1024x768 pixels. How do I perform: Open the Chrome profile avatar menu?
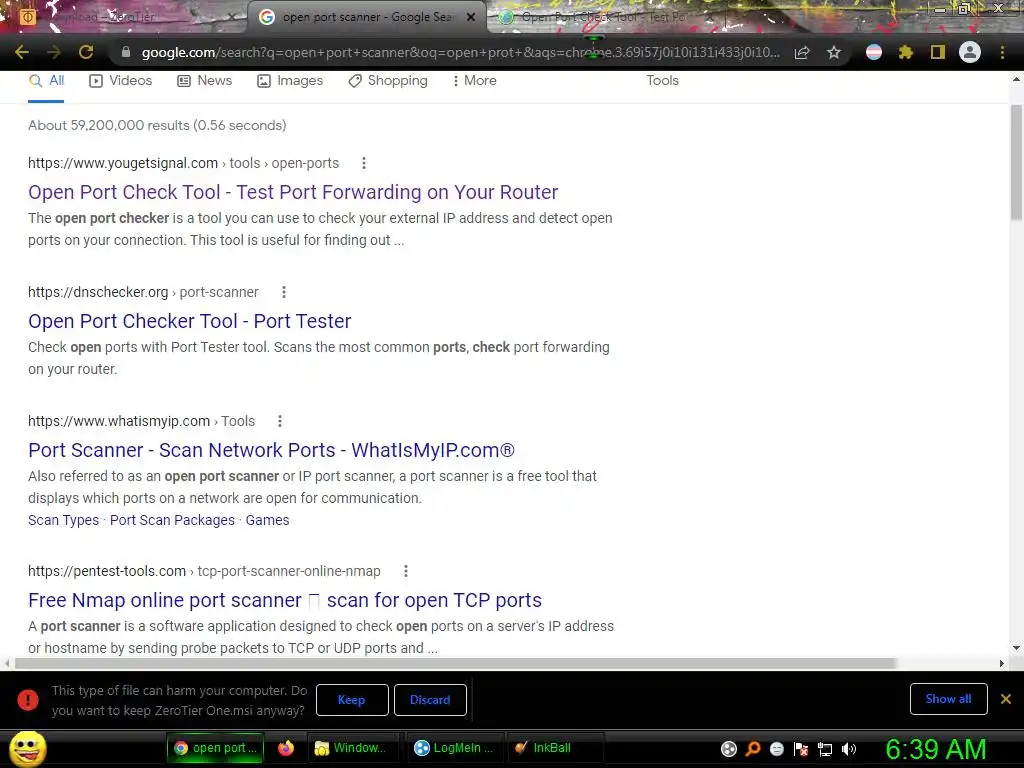[970, 52]
